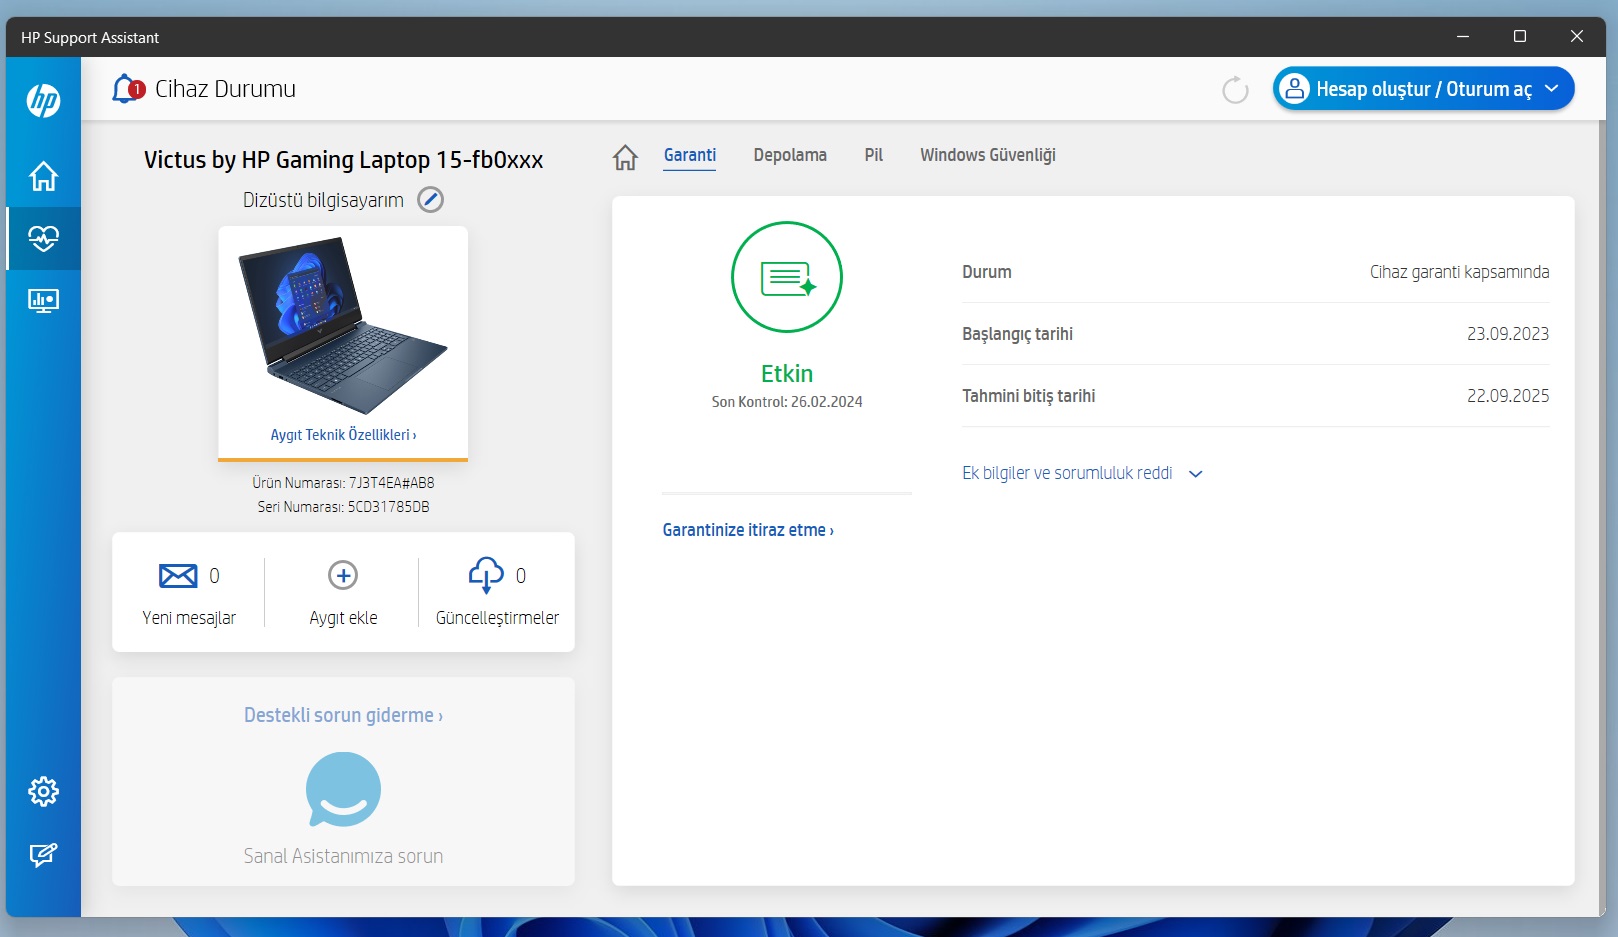This screenshot has height=937, width=1618.
Task: Select the device health heartbeat sidebar icon
Action: (43, 238)
